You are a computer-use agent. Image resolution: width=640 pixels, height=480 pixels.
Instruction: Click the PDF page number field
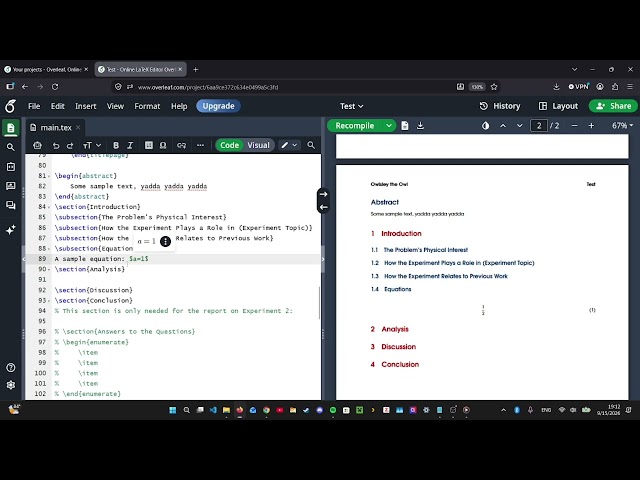coord(539,126)
